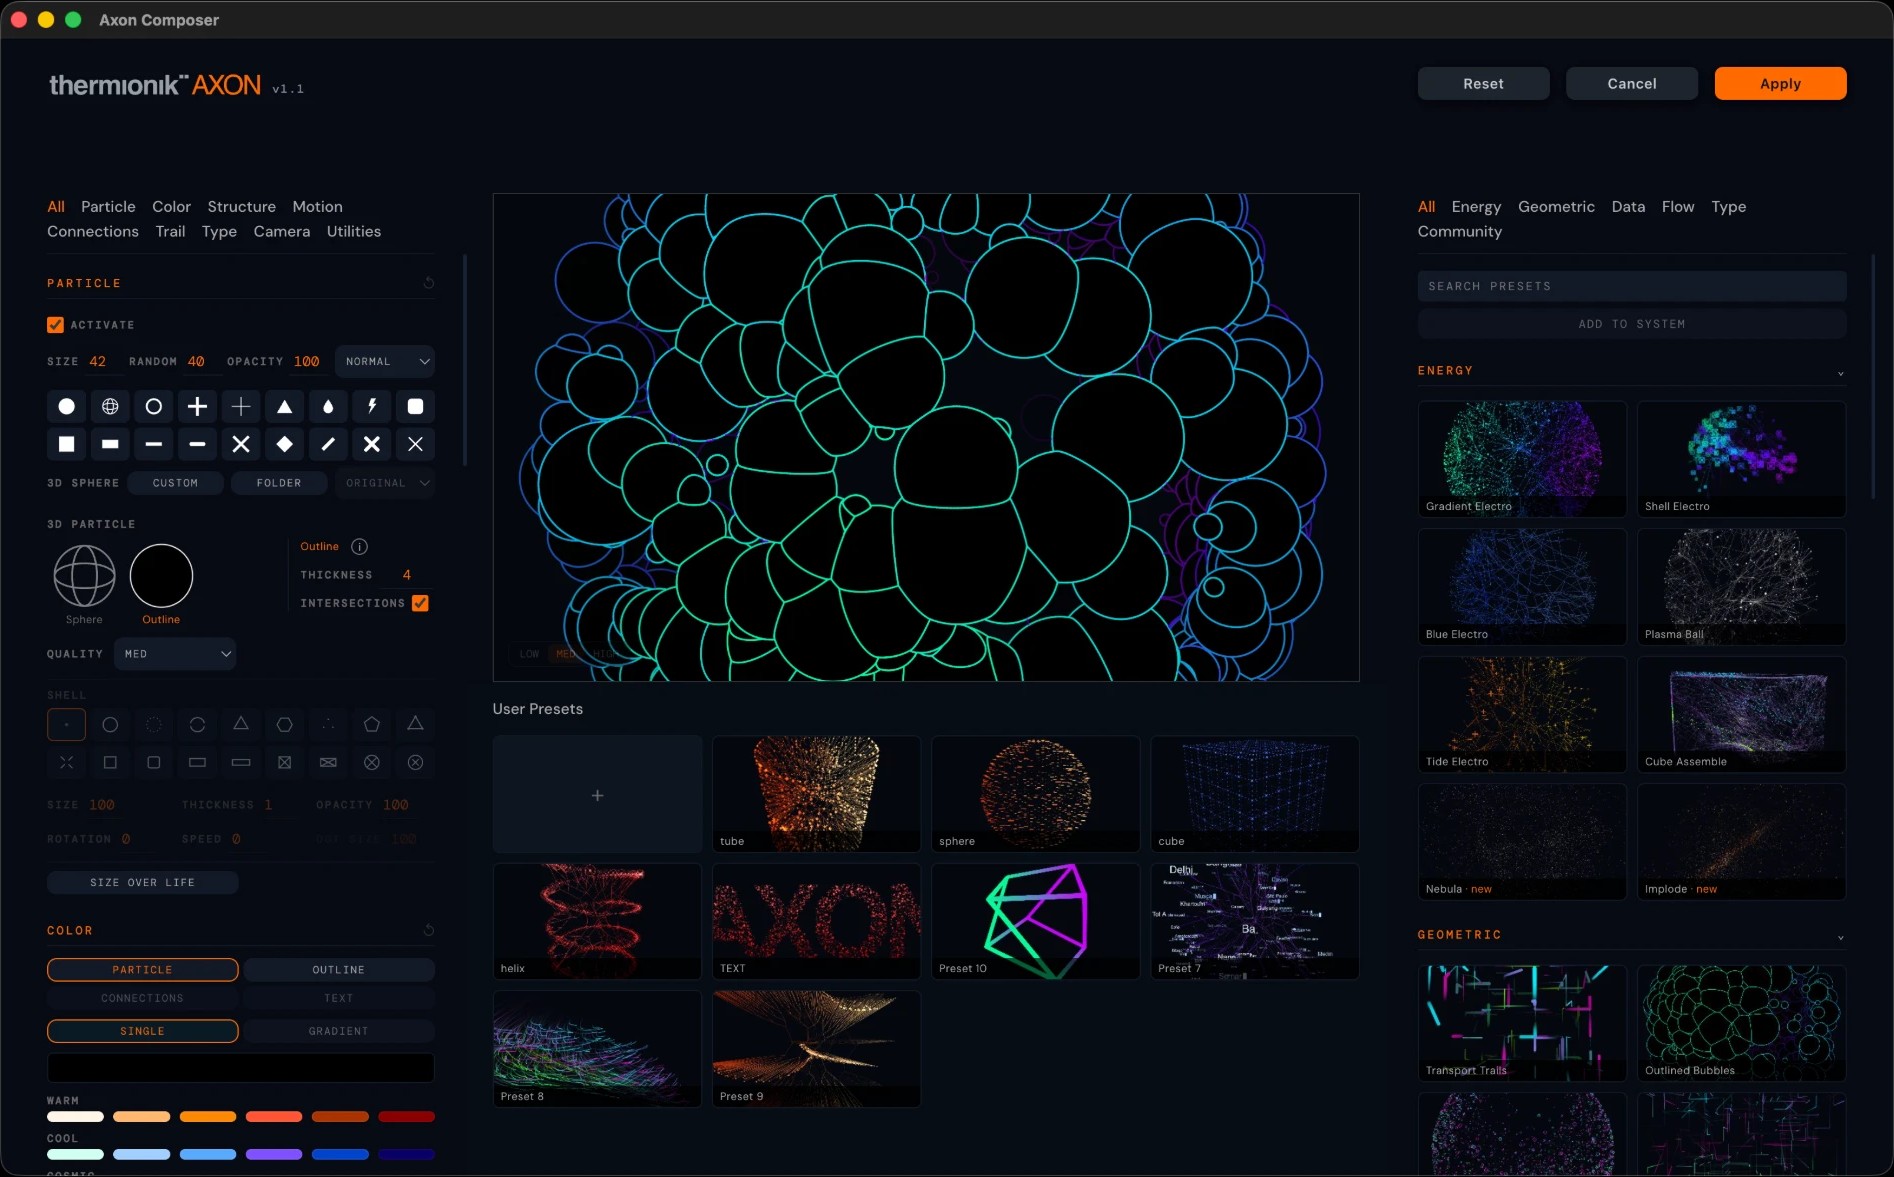Screen dimensions: 1894x1177
Task: Load the Plasma Ball preset thumbnail
Action: coord(1741,586)
